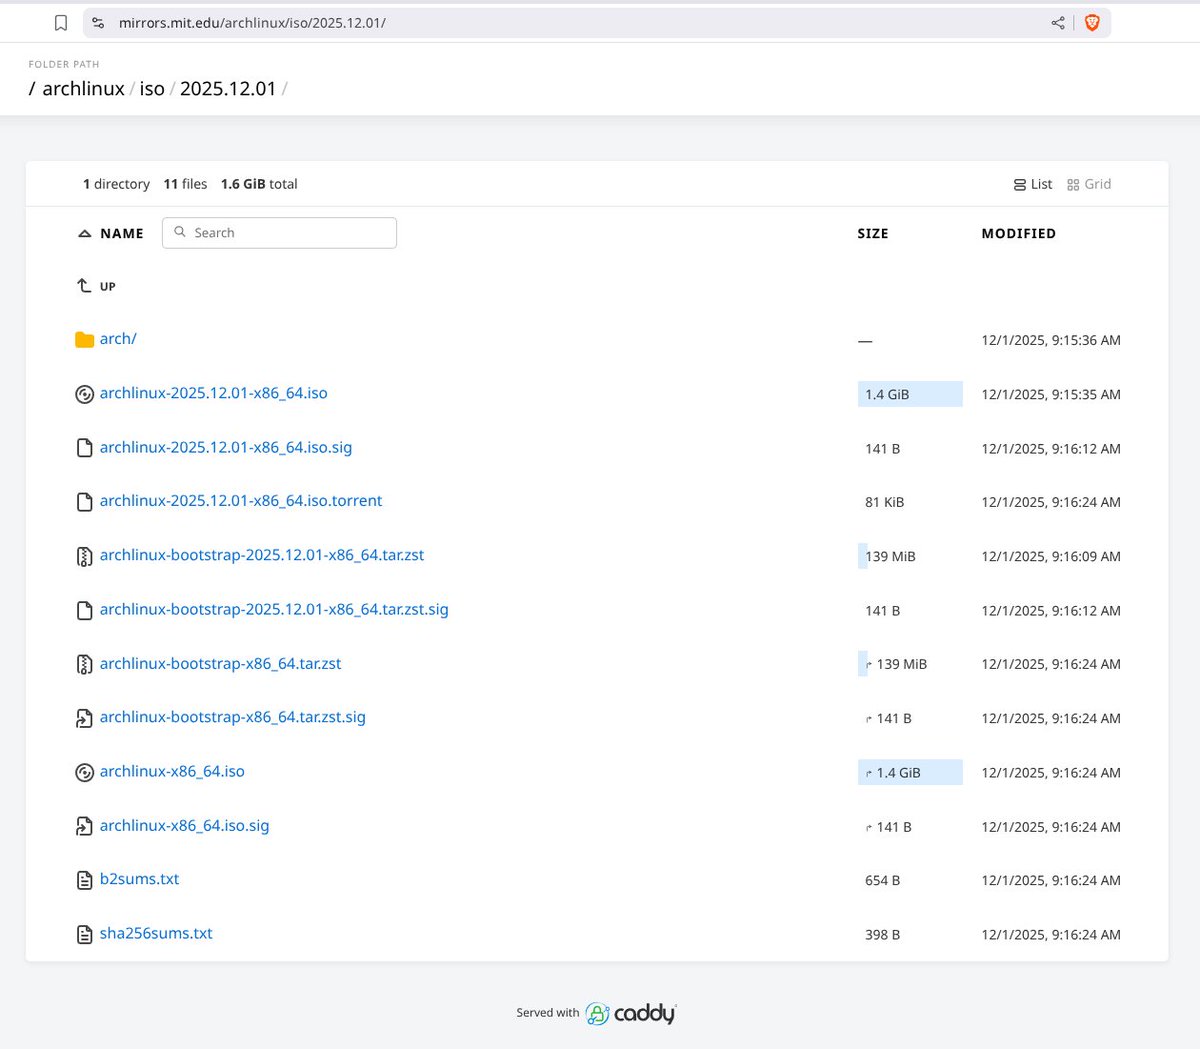Open archlinux-bootstrap-x86_64.tar.zst.sig
This screenshot has height=1049, width=1200.
pos(233,717)
